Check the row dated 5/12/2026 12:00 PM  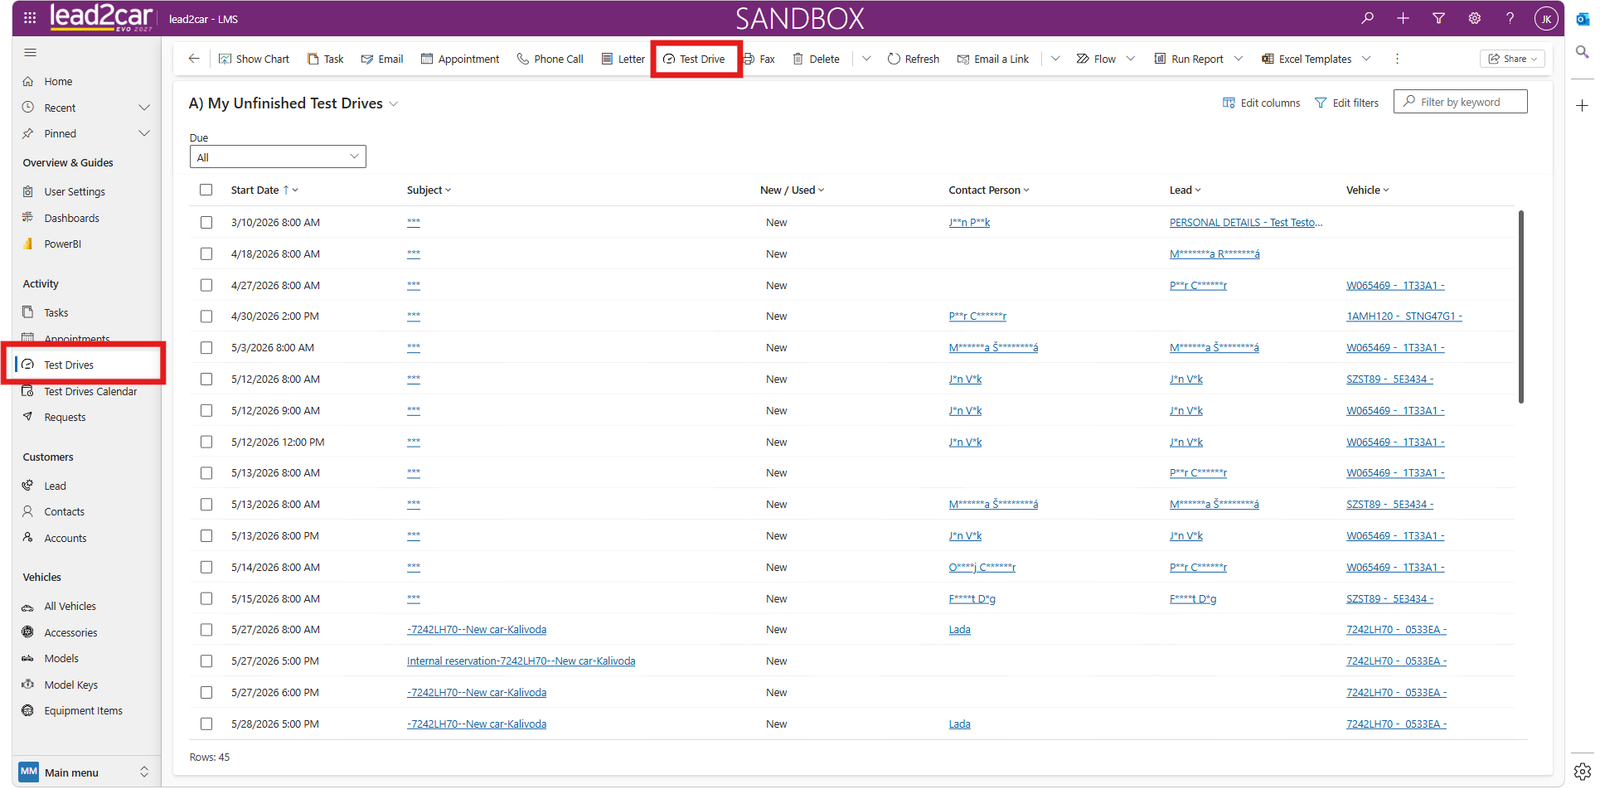coord(206,442)
